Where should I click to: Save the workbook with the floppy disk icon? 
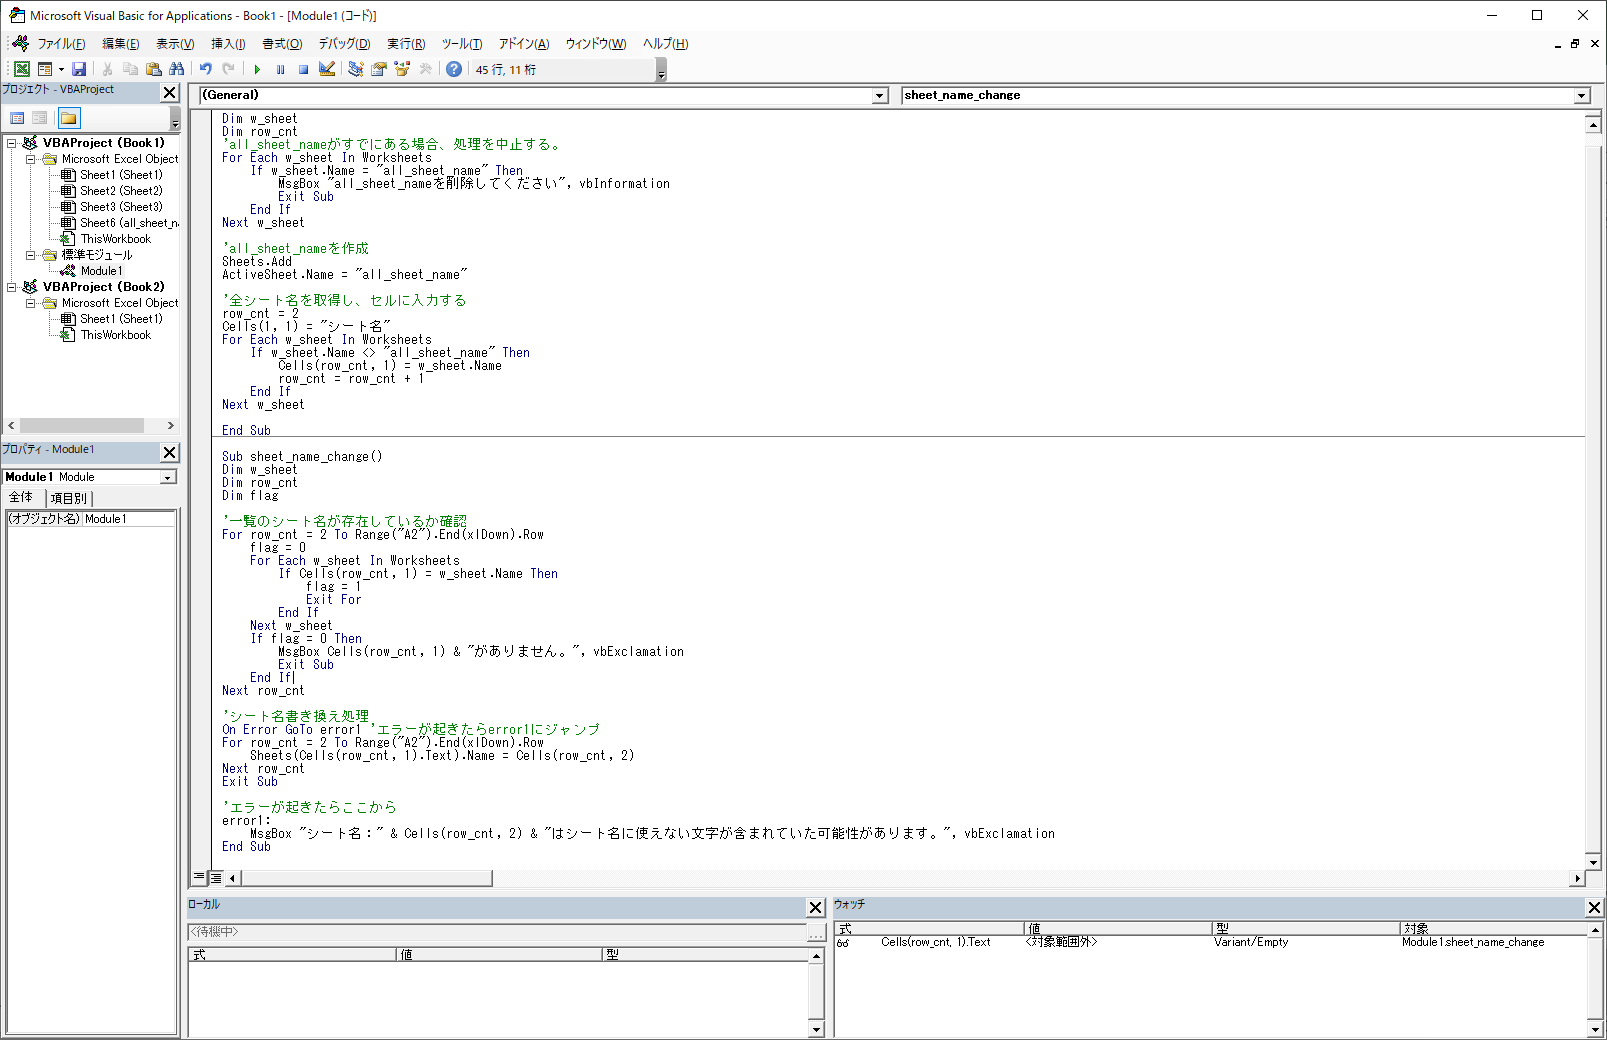point(79,69)
